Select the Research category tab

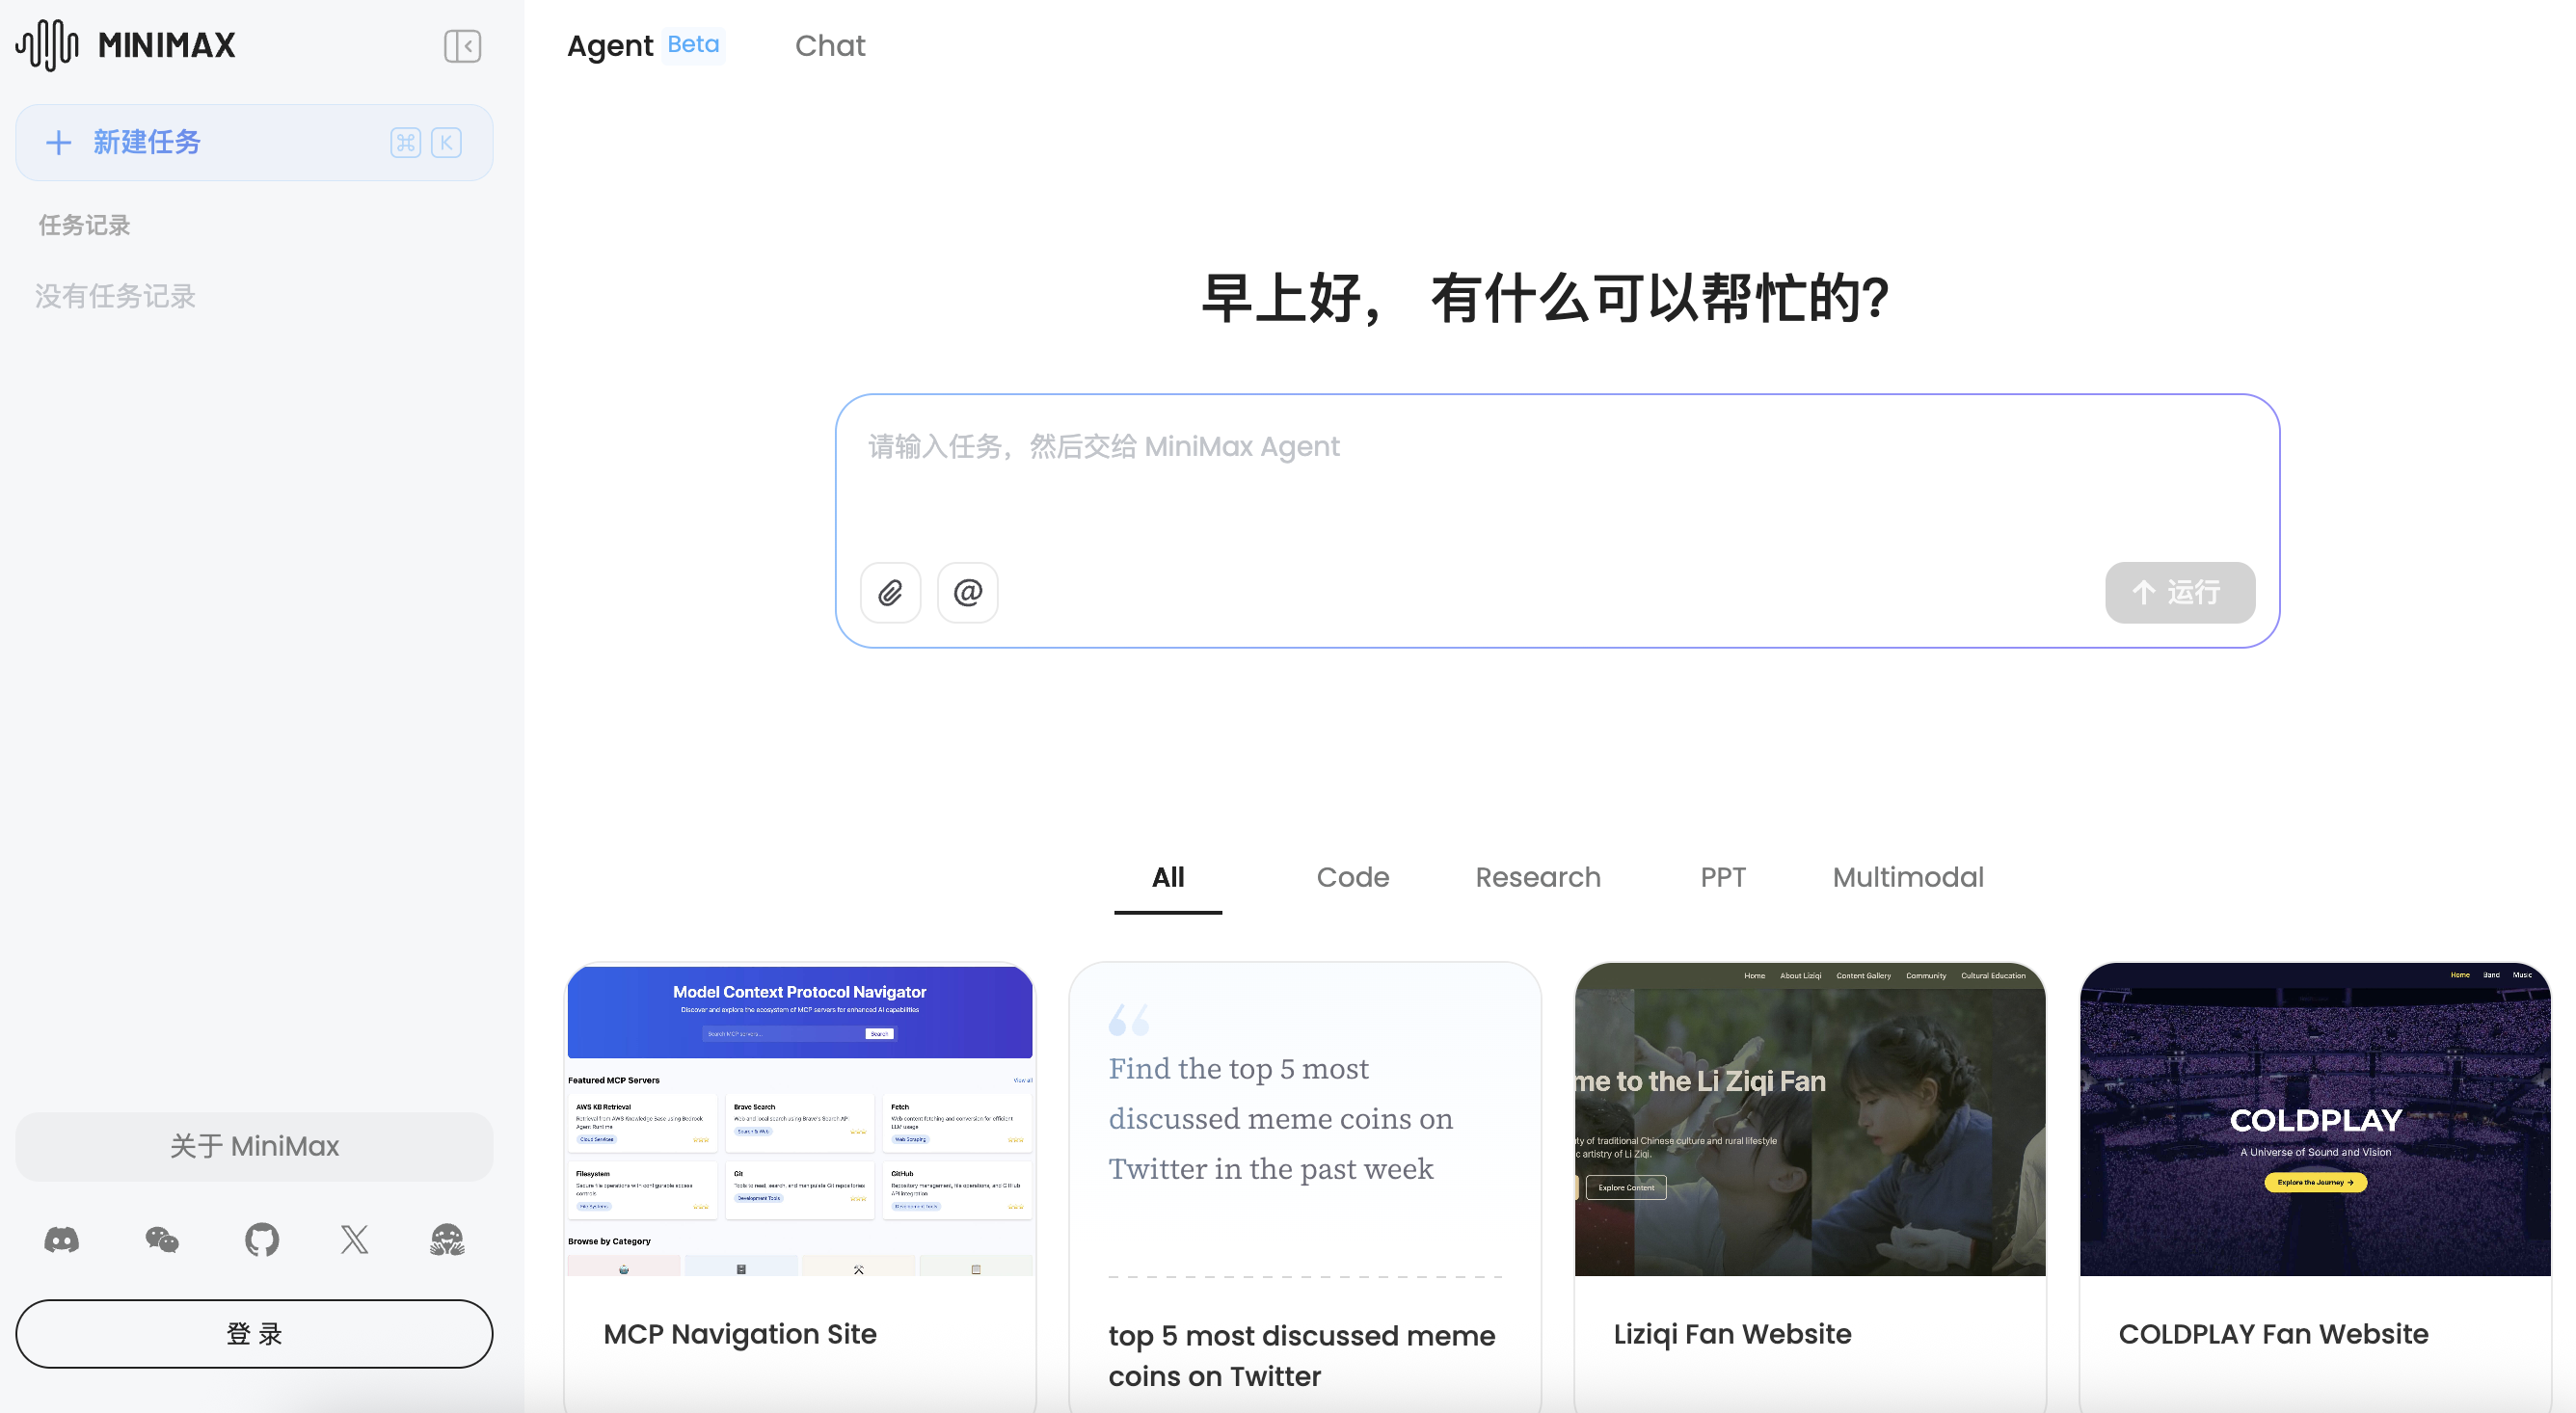[x=1537, y=877]
